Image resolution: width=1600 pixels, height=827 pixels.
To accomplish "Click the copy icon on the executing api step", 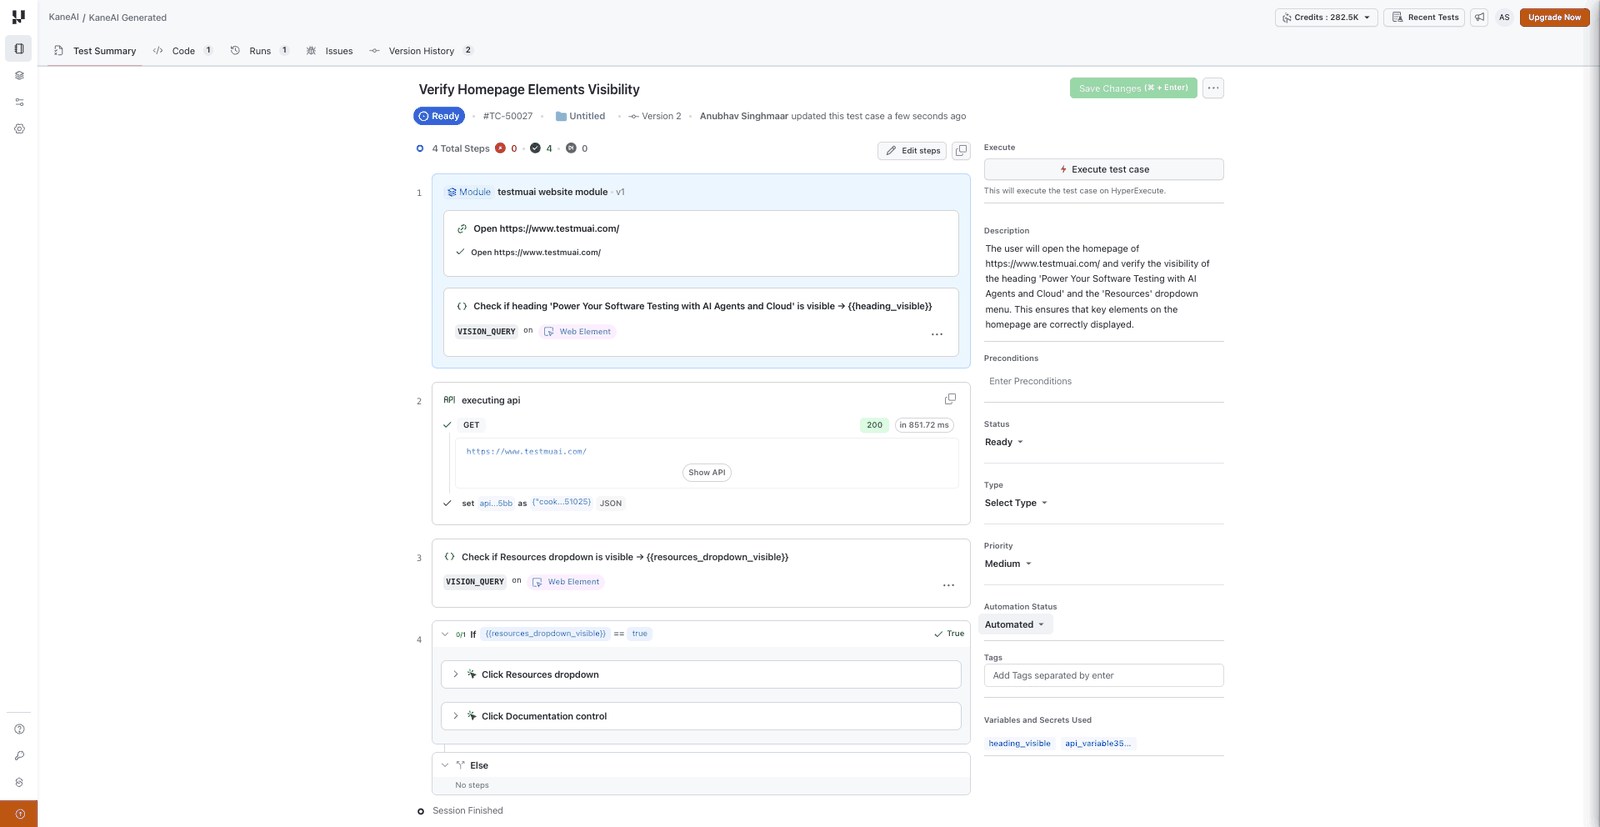I will (x=950, y=399).
